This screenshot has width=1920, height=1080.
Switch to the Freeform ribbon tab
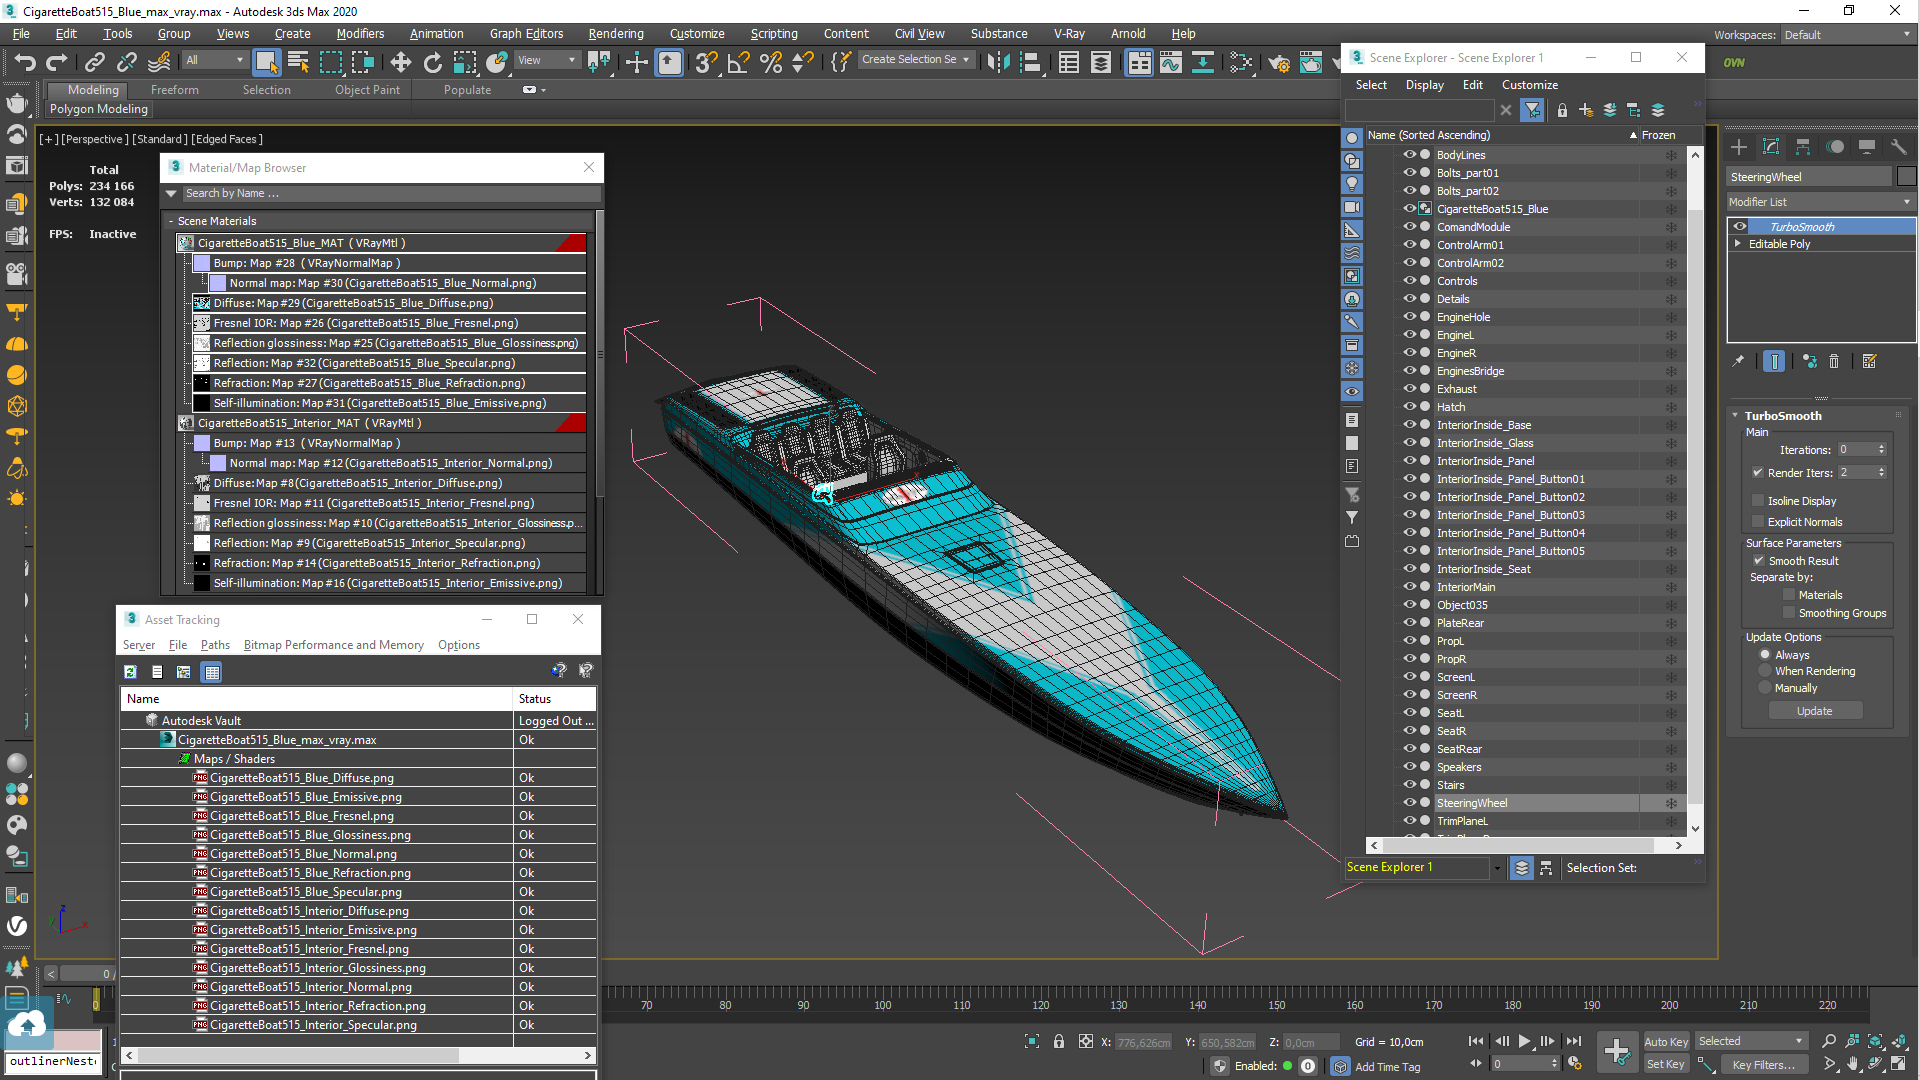pyautogui.click(x=175, y=90)
